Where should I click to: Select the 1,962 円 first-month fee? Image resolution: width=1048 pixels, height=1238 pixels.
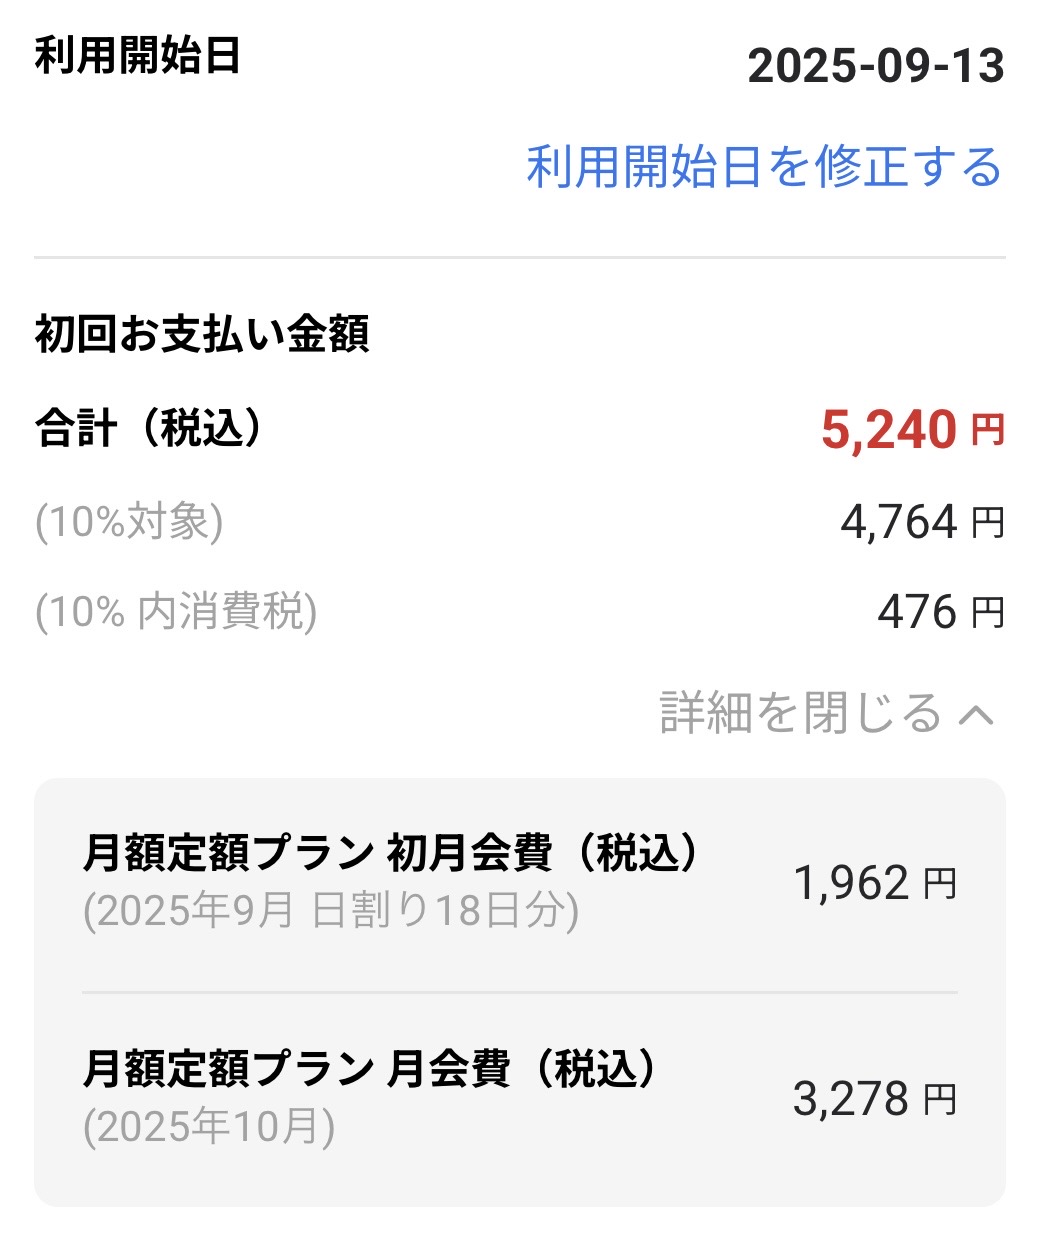(x=875, y=883)
